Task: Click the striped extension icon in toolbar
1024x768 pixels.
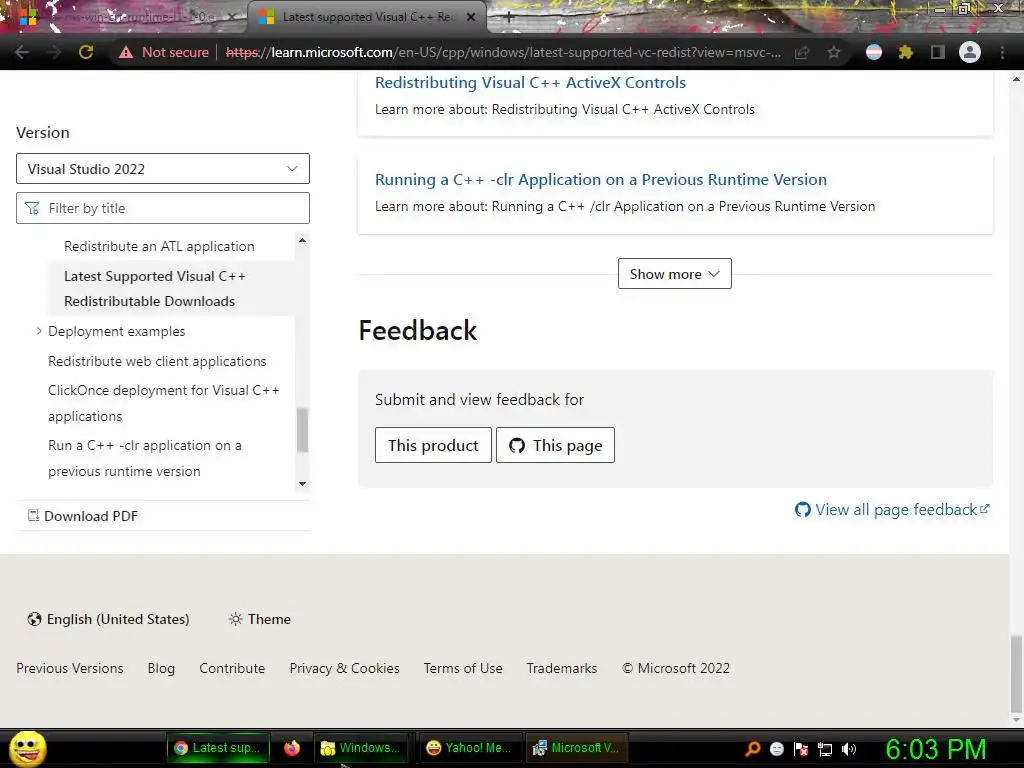Action: [x=874, y=52]
